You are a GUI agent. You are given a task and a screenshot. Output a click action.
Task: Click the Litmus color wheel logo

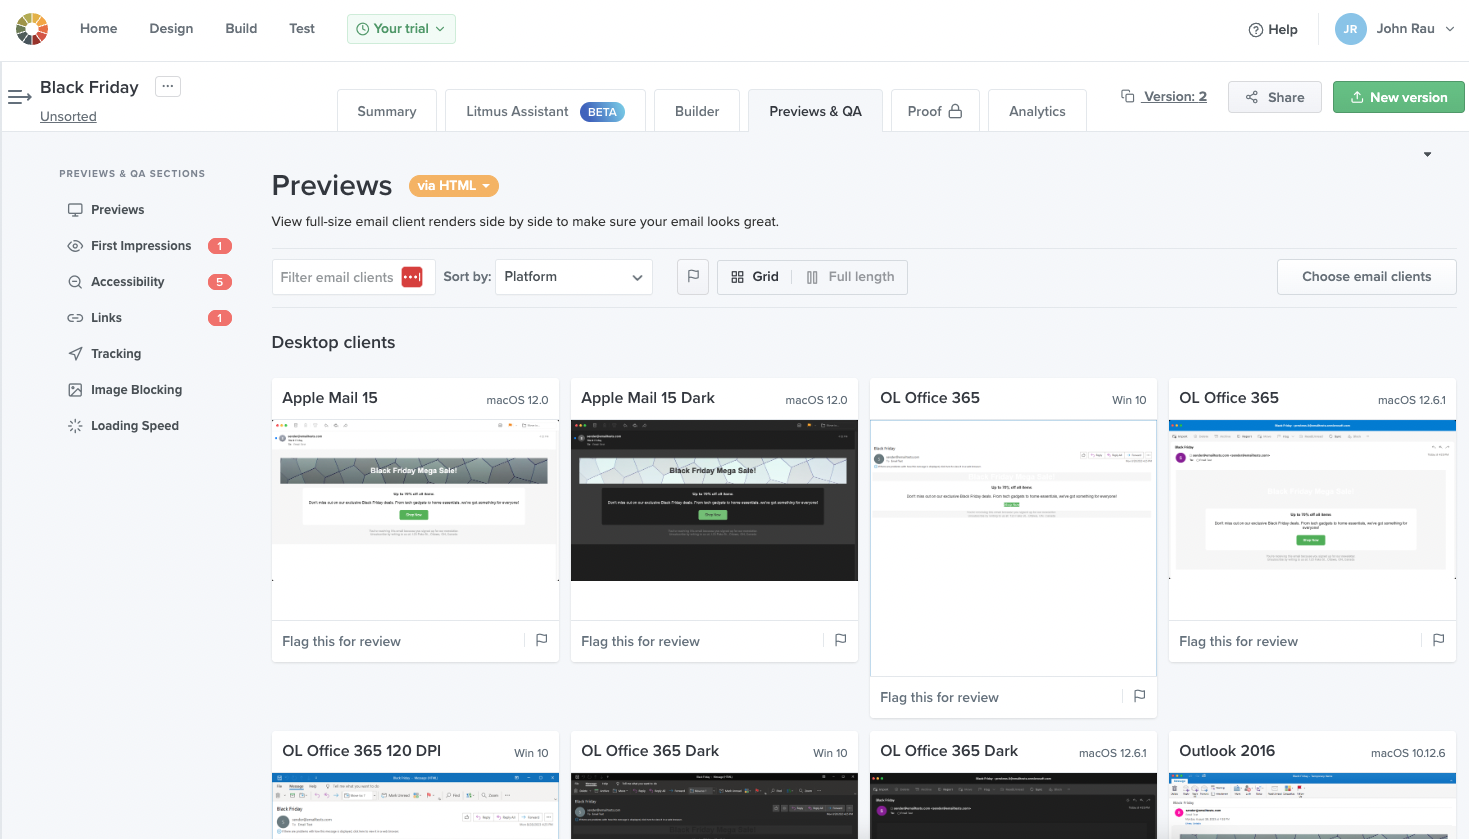point(32,29)
